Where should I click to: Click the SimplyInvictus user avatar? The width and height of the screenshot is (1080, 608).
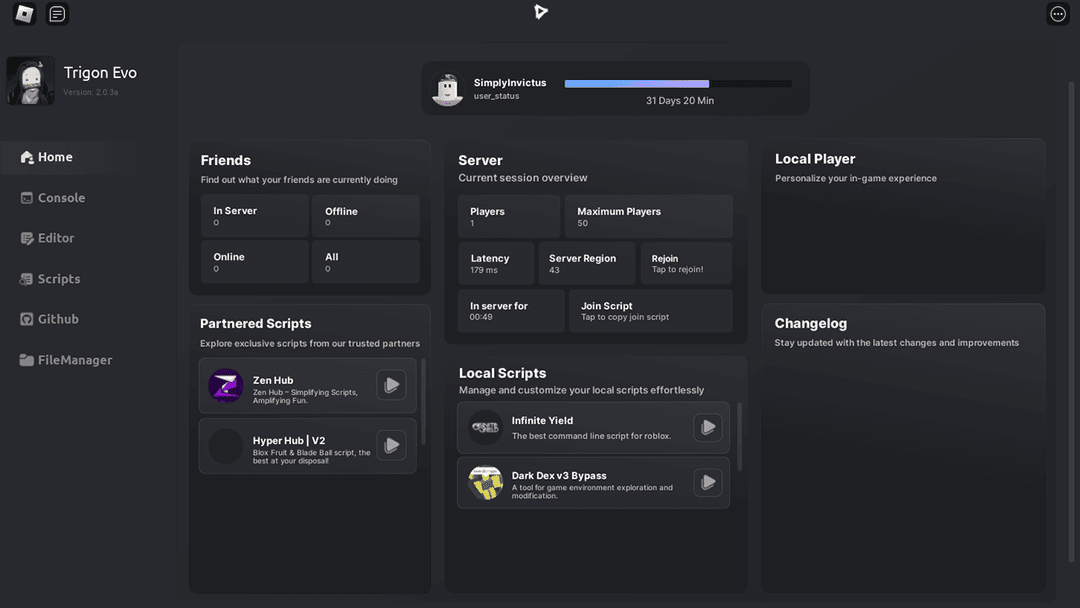click(447, 88)
